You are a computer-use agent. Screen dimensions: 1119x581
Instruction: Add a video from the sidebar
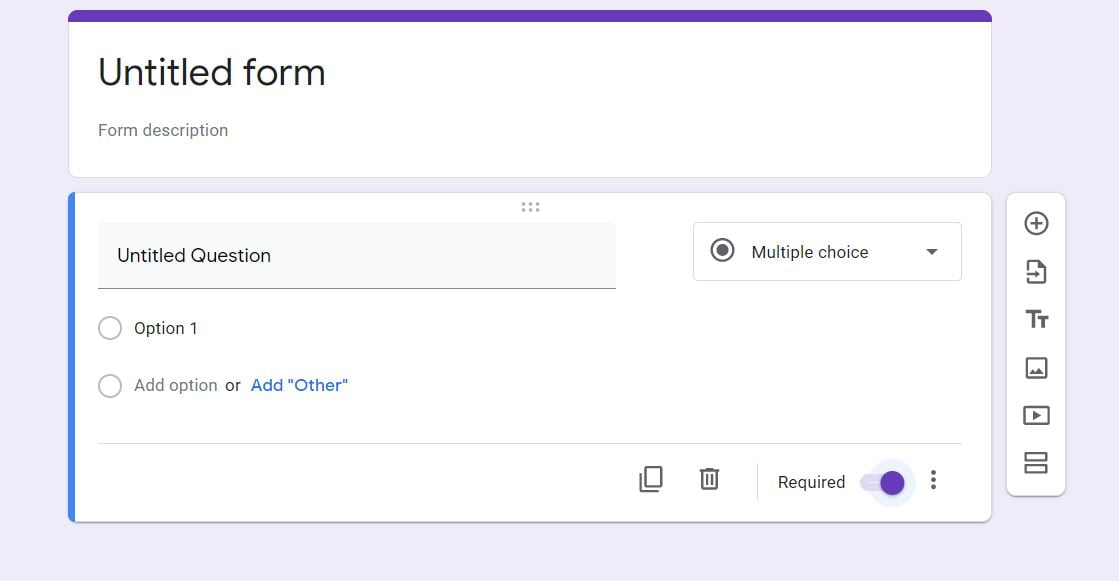pos(1036,415)
